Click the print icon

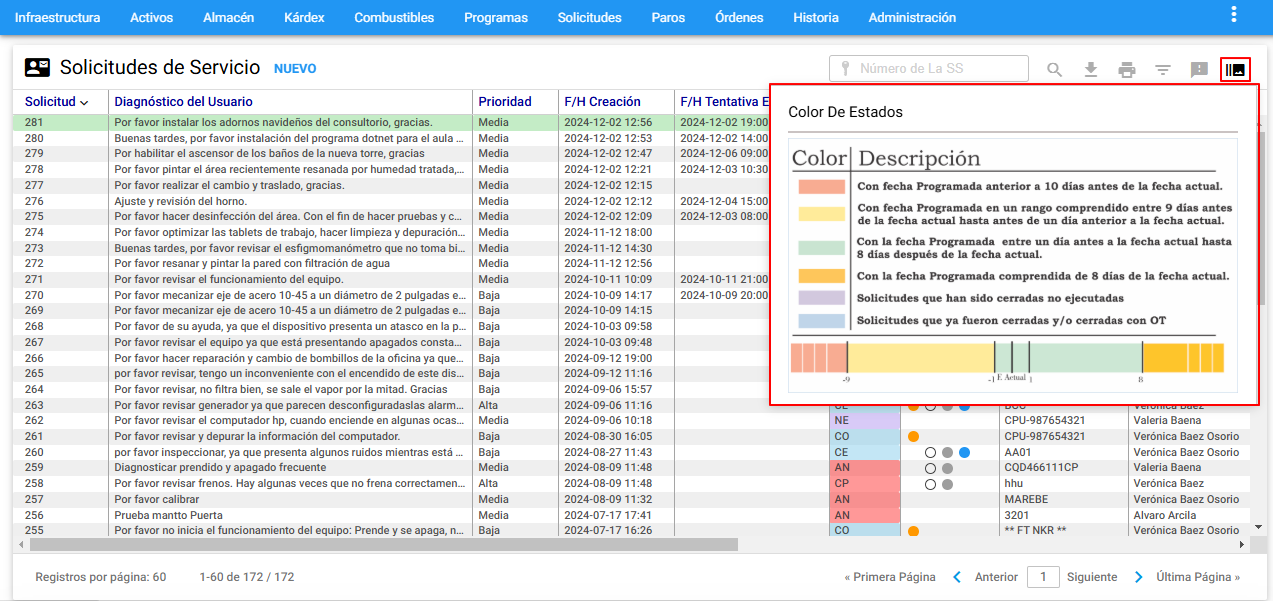click(1127, 70)
